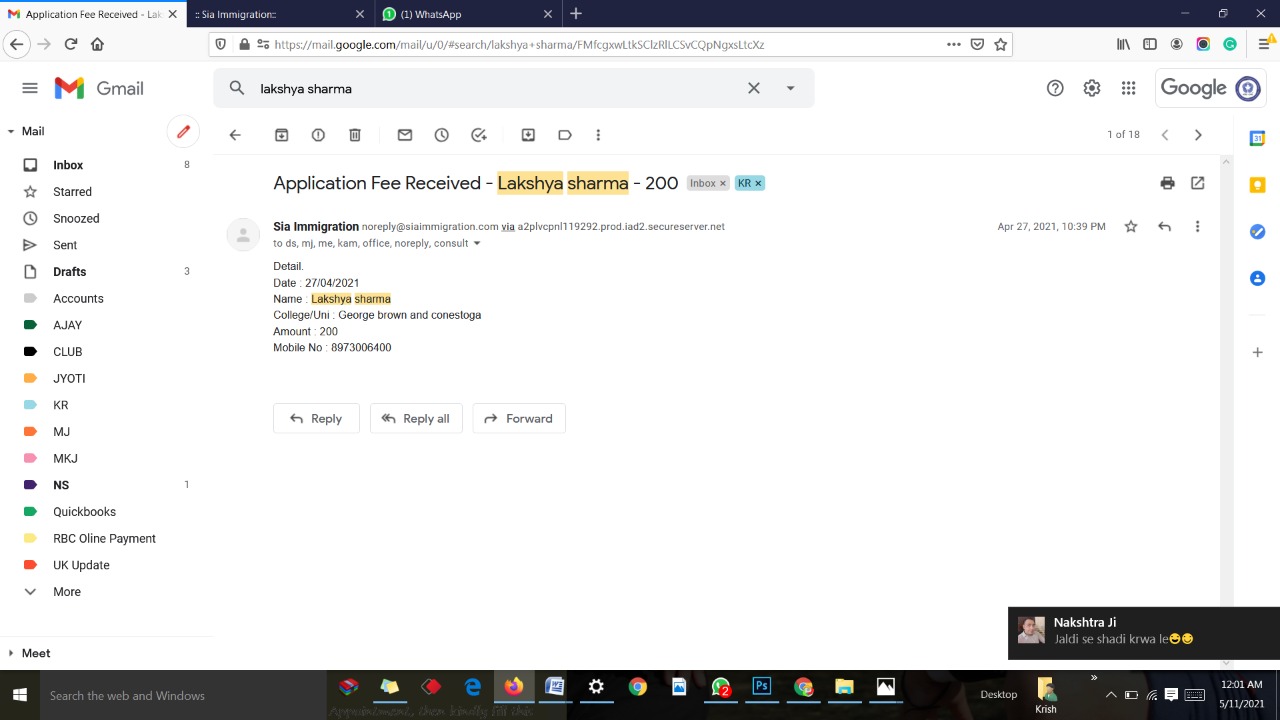Open Google apps grid
Screen dimensions: 1280x720
[x=1128, y=88]
